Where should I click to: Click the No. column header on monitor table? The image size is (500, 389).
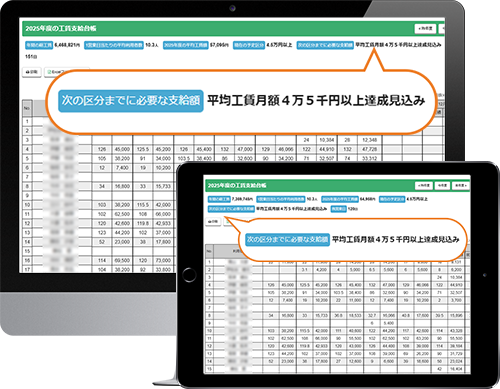point(27,108)
